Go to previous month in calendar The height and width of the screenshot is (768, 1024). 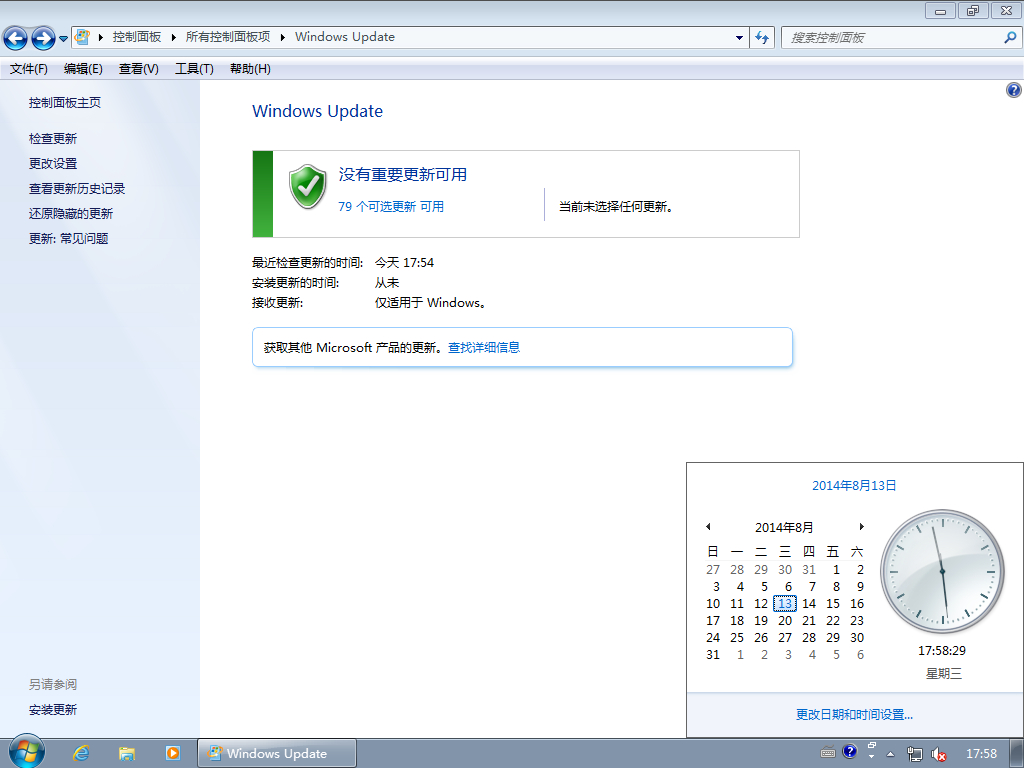(x=708, y=526)
